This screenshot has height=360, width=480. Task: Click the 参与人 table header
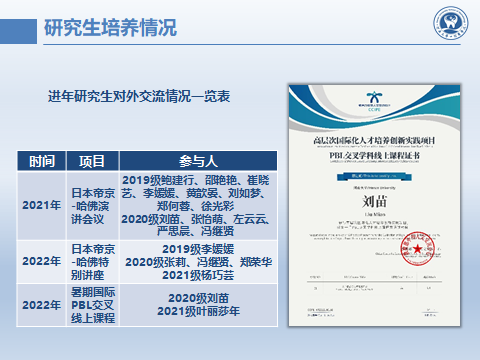(x=198, y=161)
